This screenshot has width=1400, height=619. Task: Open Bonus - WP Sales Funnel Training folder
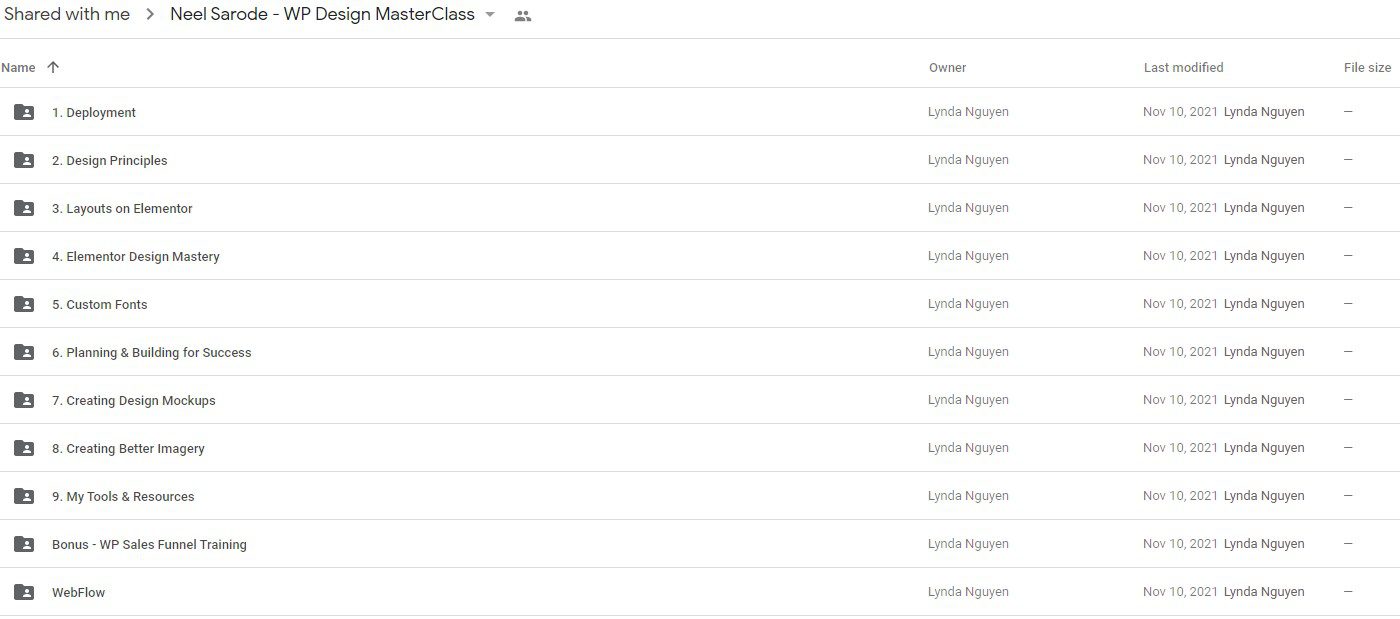pyautogui.click(x=700, y=544)
